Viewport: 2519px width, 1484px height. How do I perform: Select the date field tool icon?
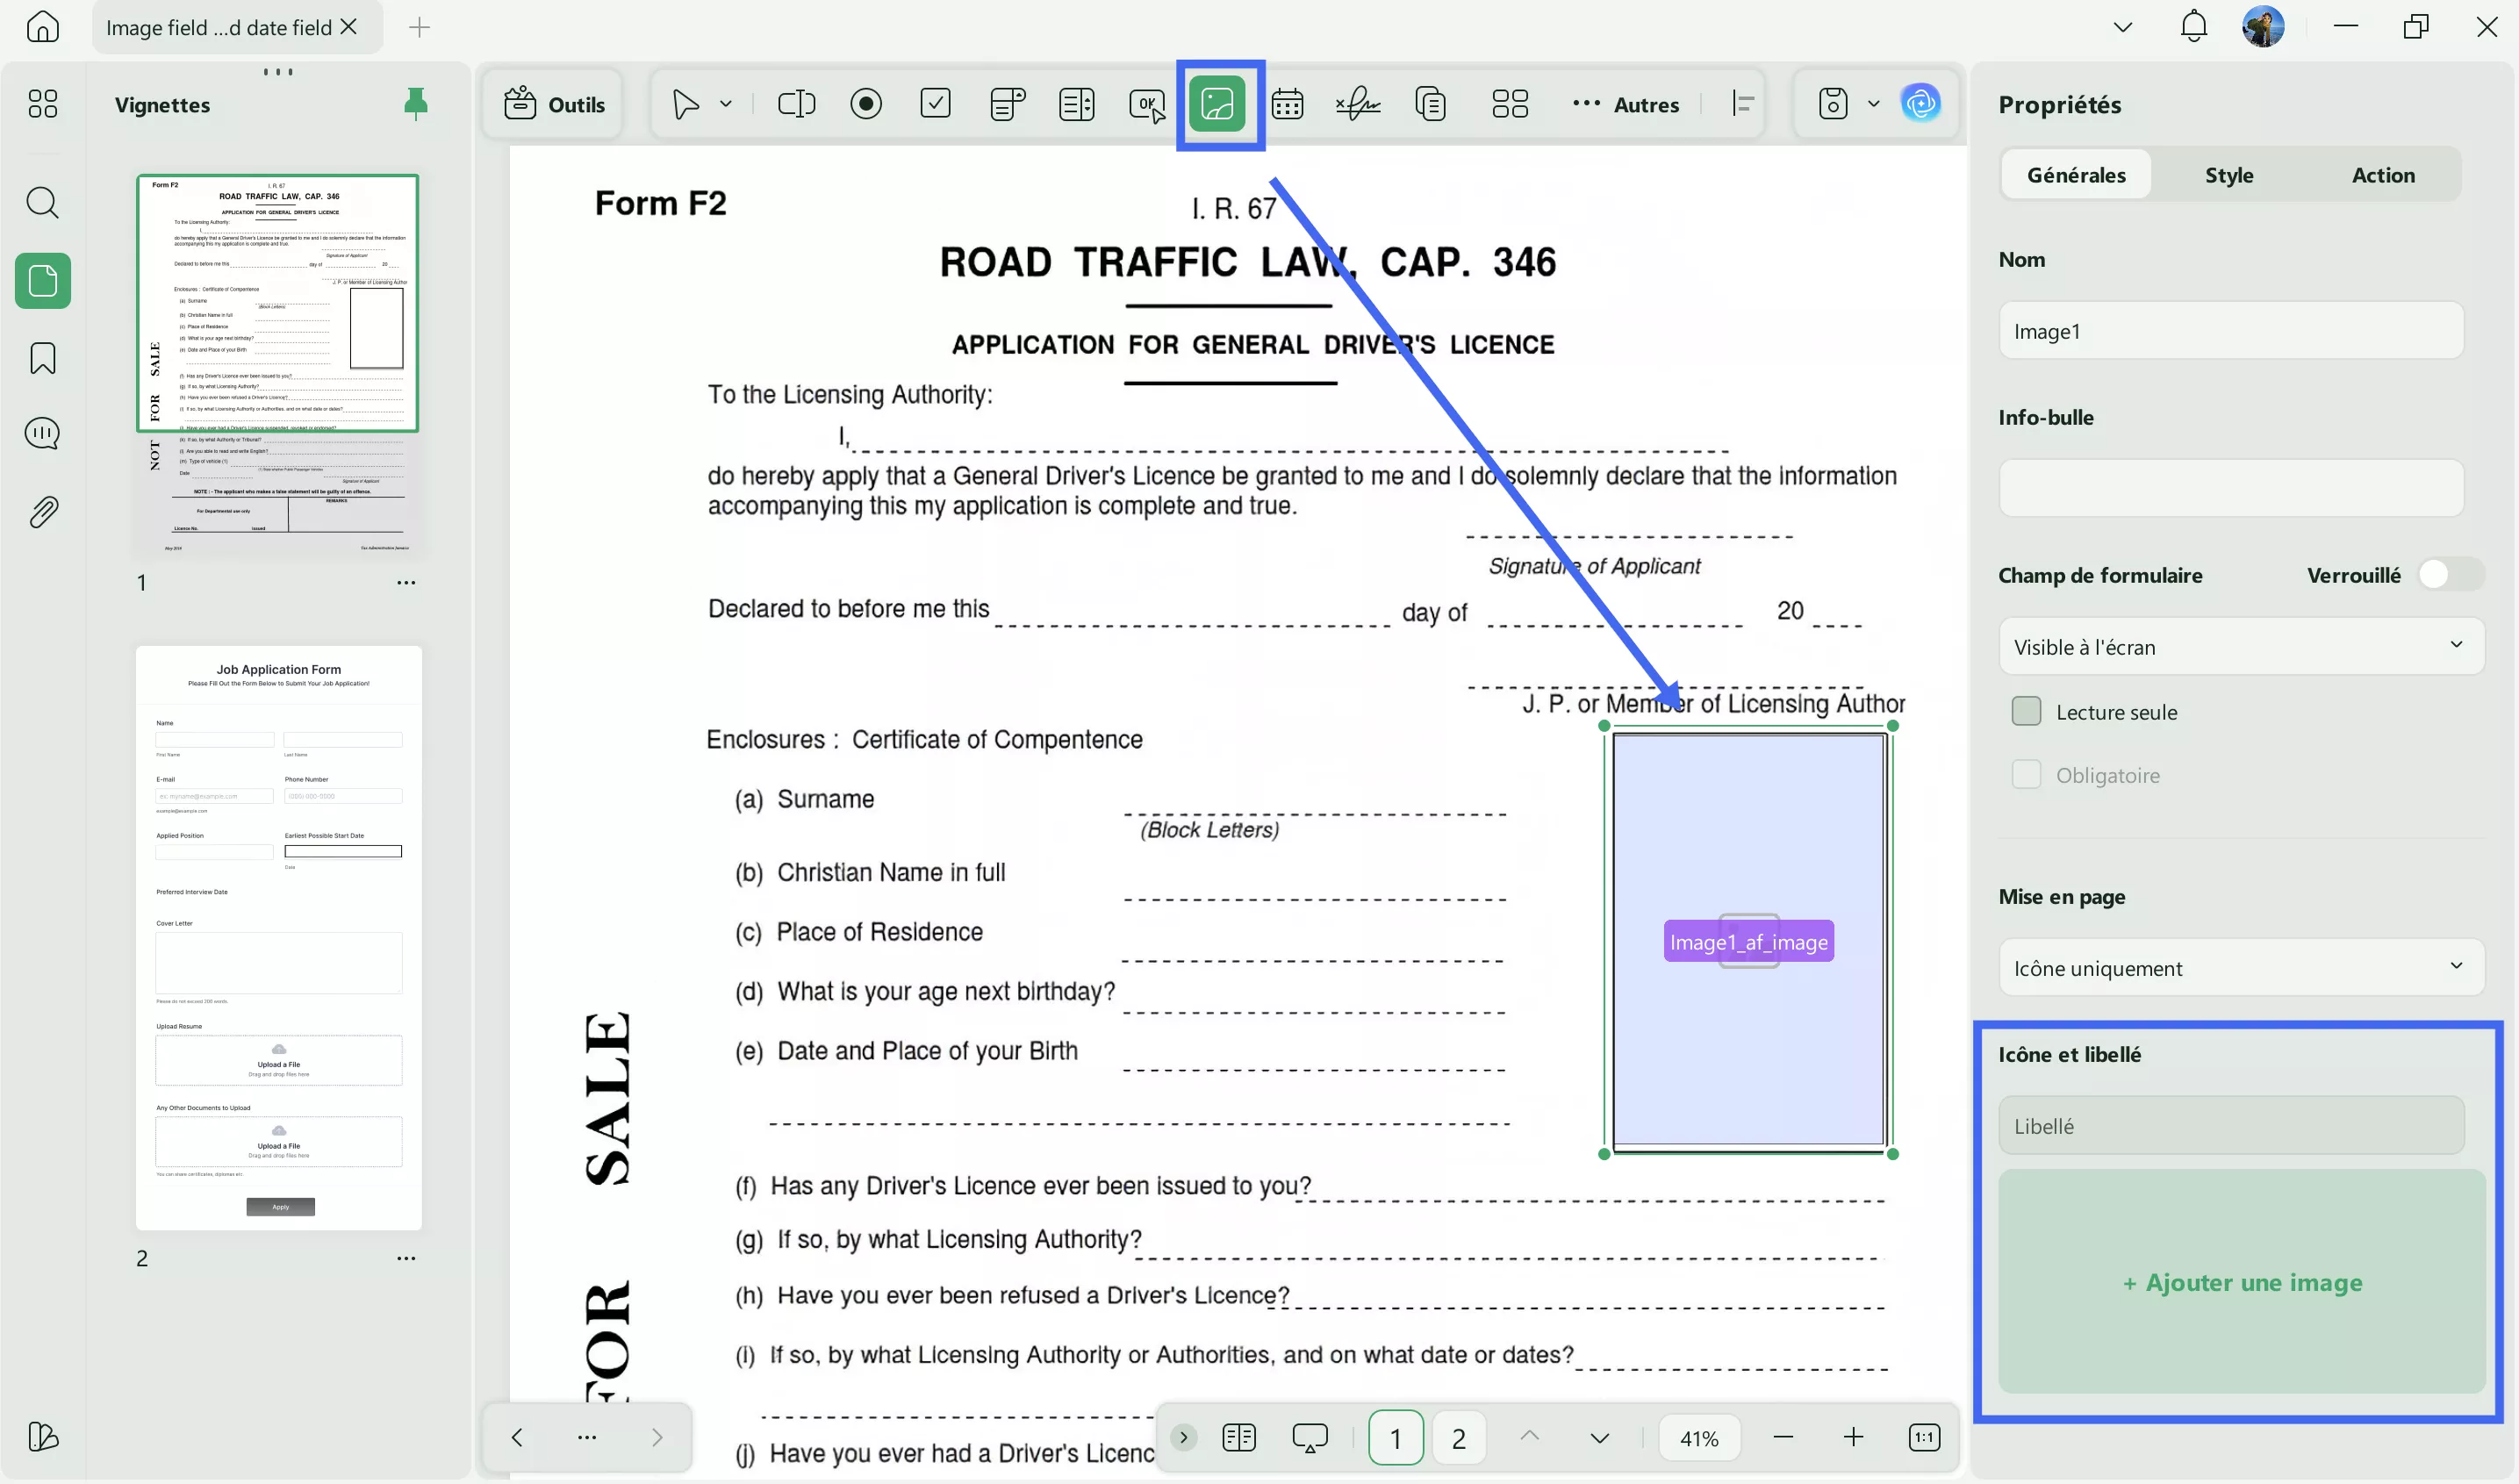coord(1287,104)
